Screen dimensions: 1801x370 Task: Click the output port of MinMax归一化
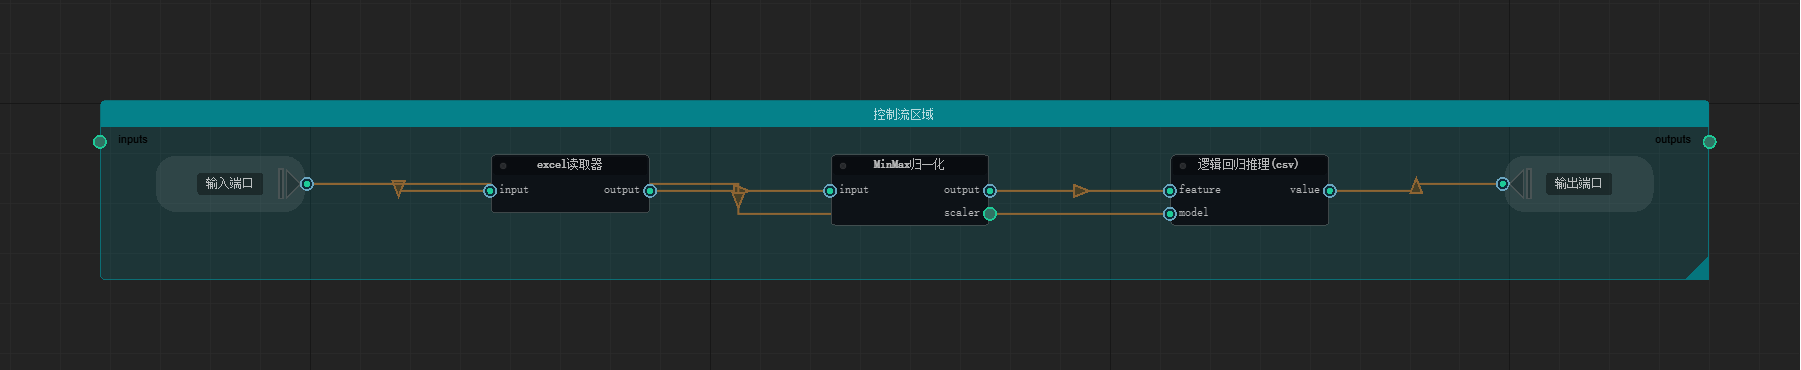tap(990, 190)
